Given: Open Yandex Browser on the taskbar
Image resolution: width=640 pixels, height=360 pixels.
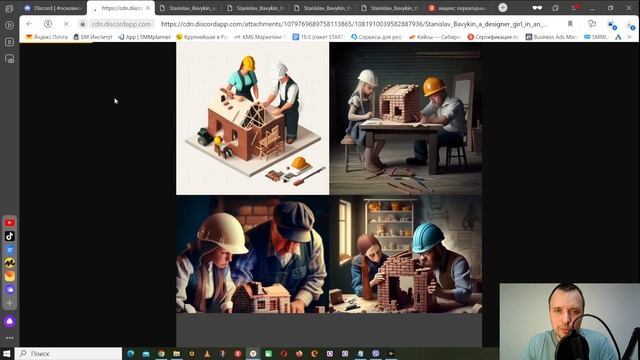Looking at the screenshot, I should (253, 353).
